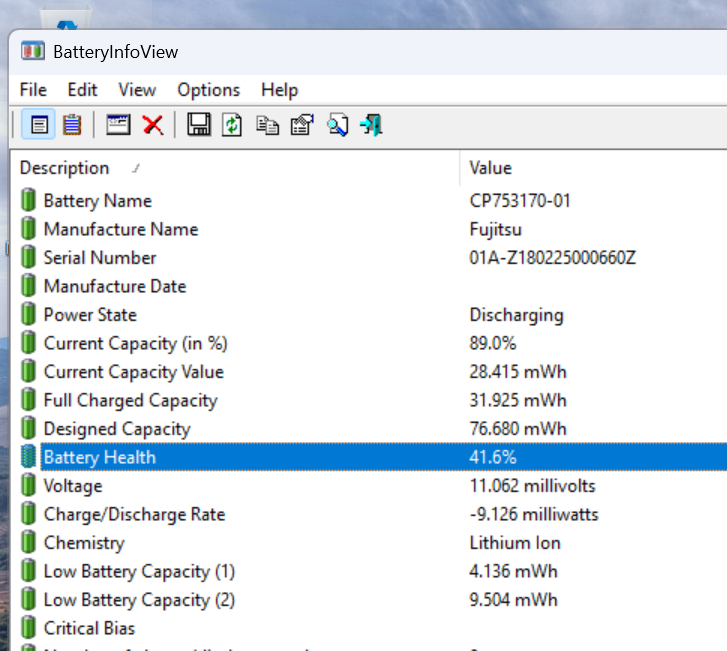Click the CP753170-01 battery name value
Screen dimensions: 727x651
520,201
